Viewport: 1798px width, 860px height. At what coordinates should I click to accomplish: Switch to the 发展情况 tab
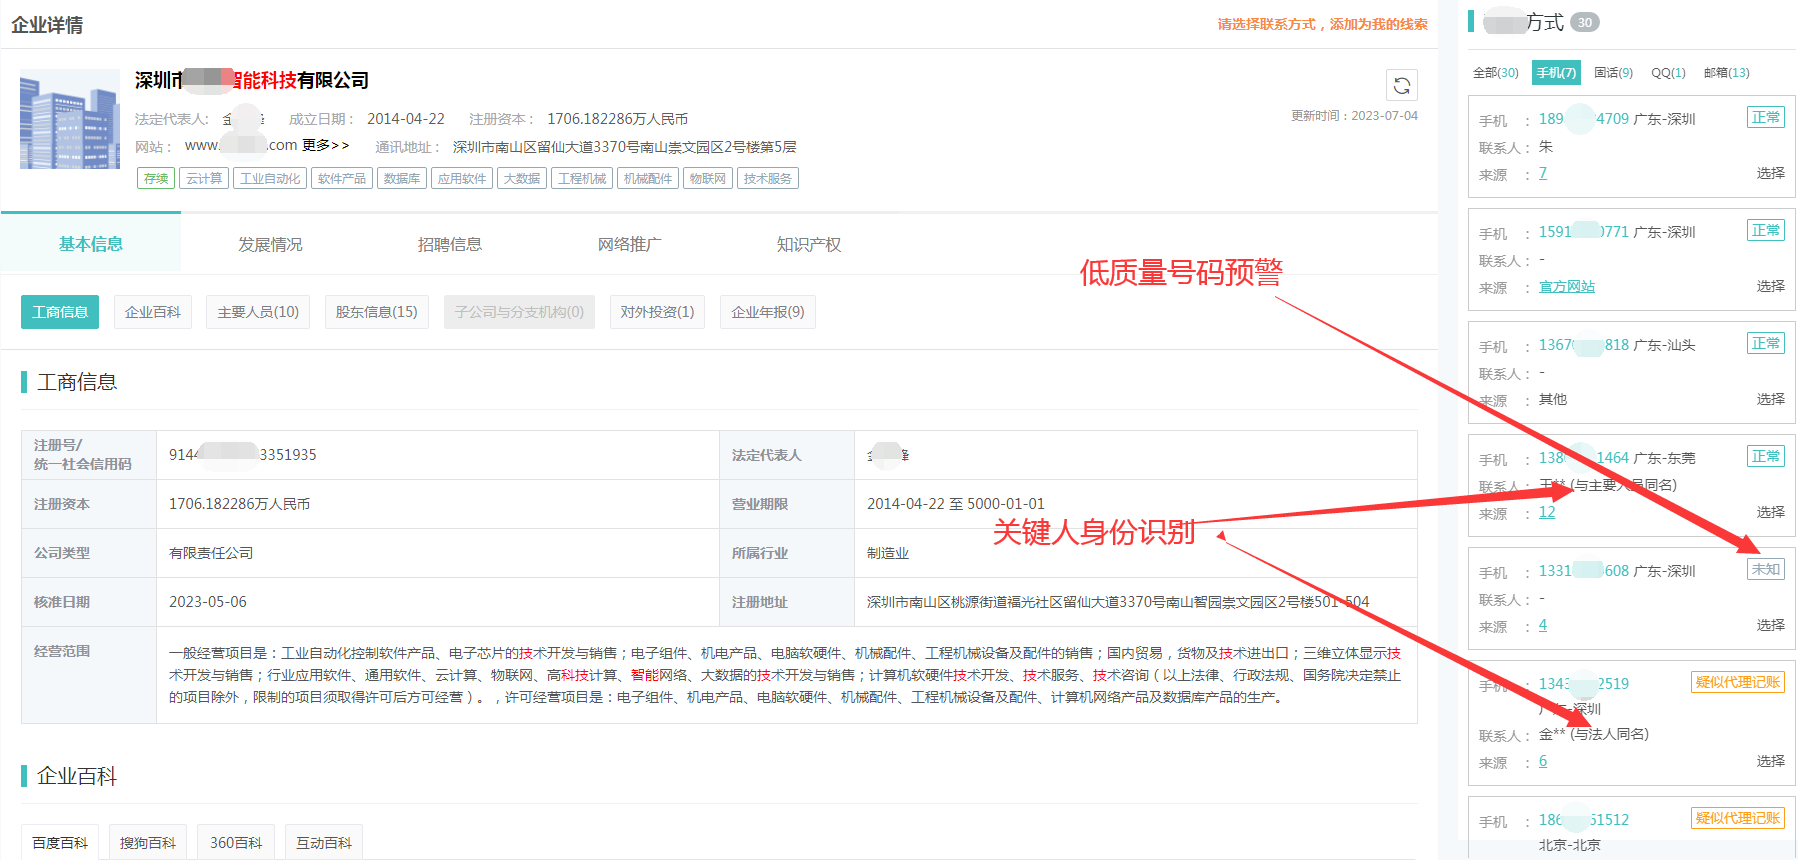270,245
